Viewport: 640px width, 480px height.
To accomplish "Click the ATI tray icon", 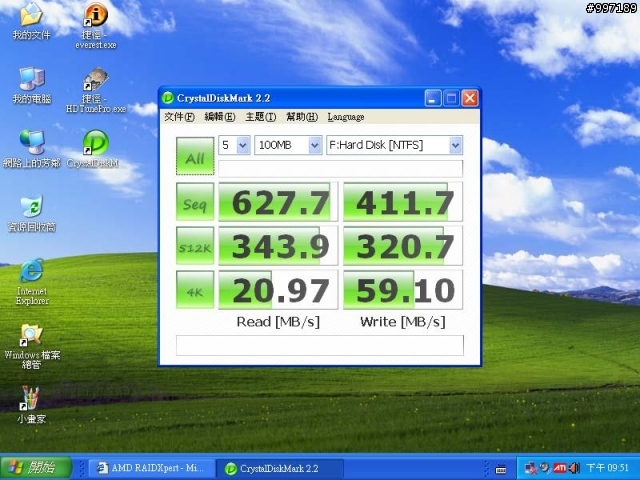I will [x=560, y=468].
